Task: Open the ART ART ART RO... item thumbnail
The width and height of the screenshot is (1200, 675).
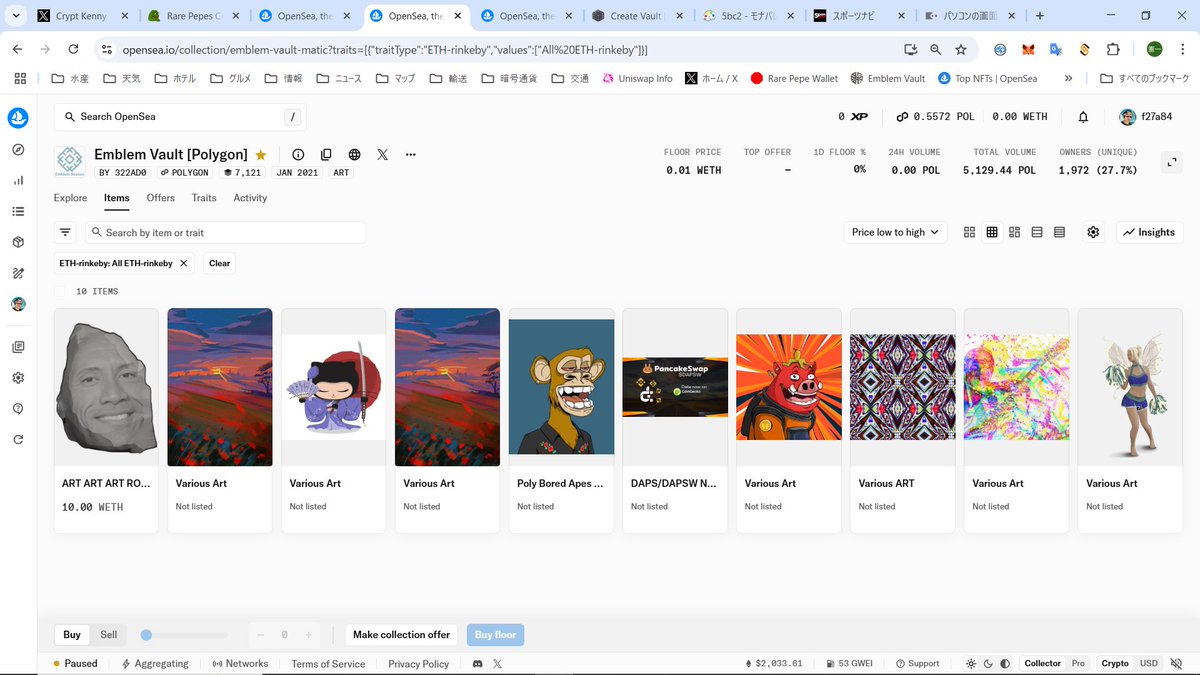Action: click(x=106, y=388)
